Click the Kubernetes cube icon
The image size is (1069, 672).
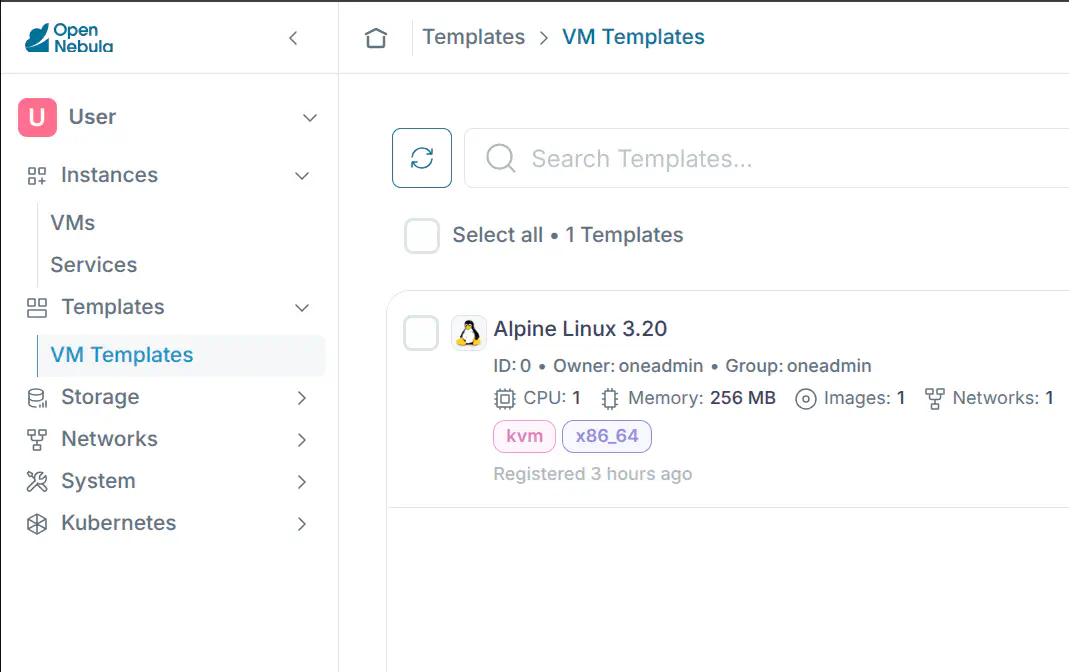pyautogui.click(x=37, y=523)
